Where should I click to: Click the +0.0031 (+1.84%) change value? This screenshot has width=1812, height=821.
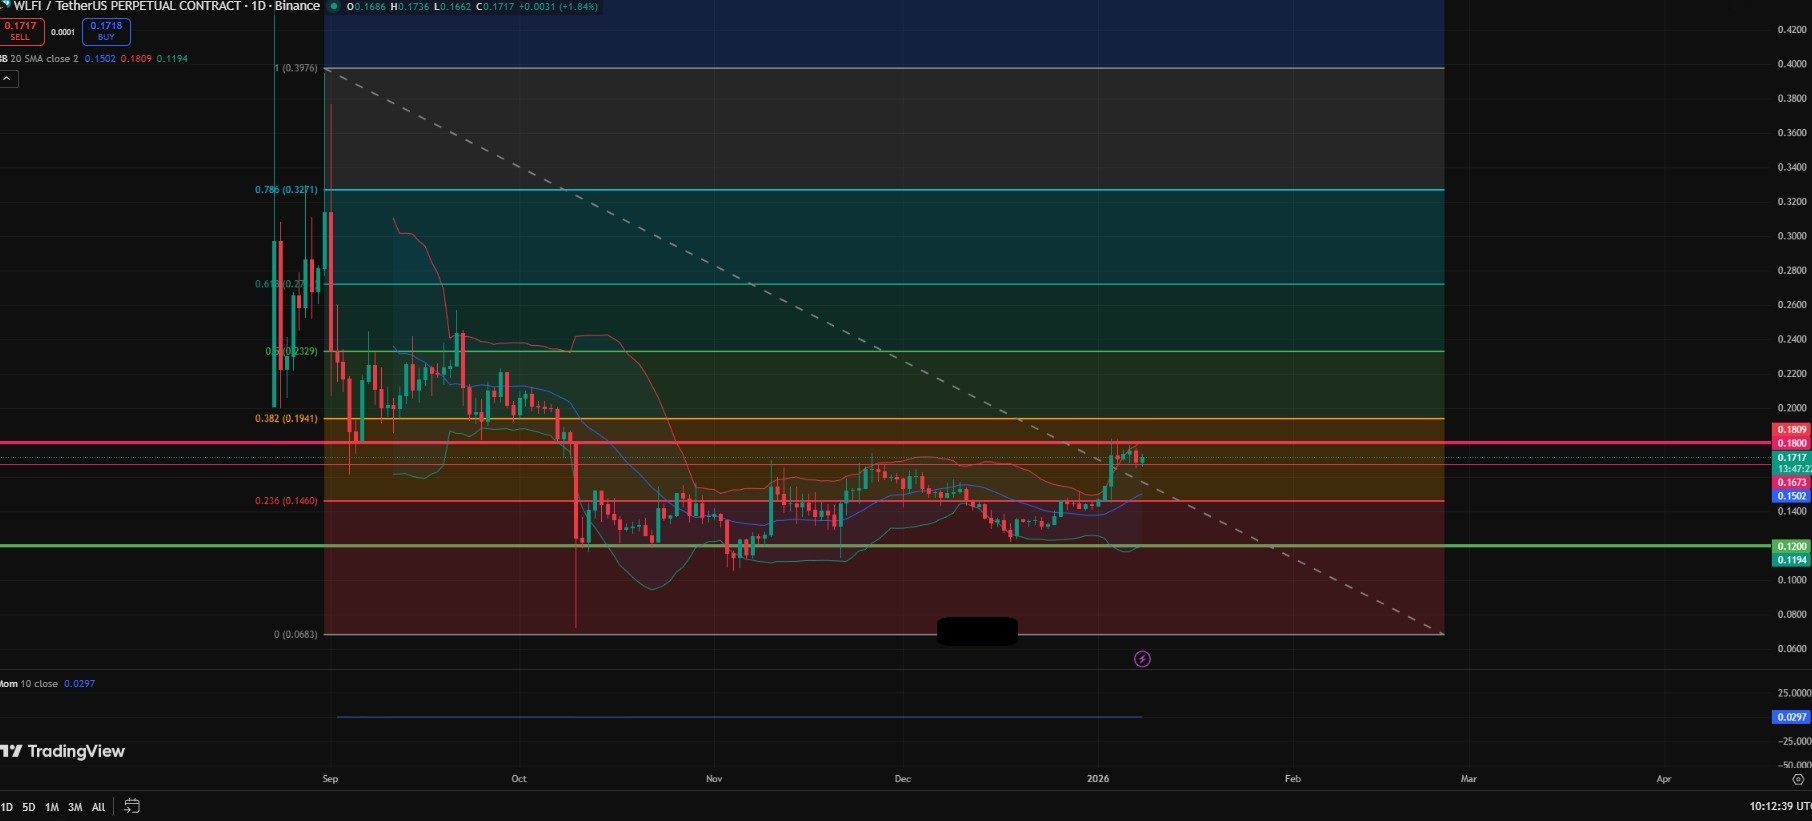(x=558, y=6)
